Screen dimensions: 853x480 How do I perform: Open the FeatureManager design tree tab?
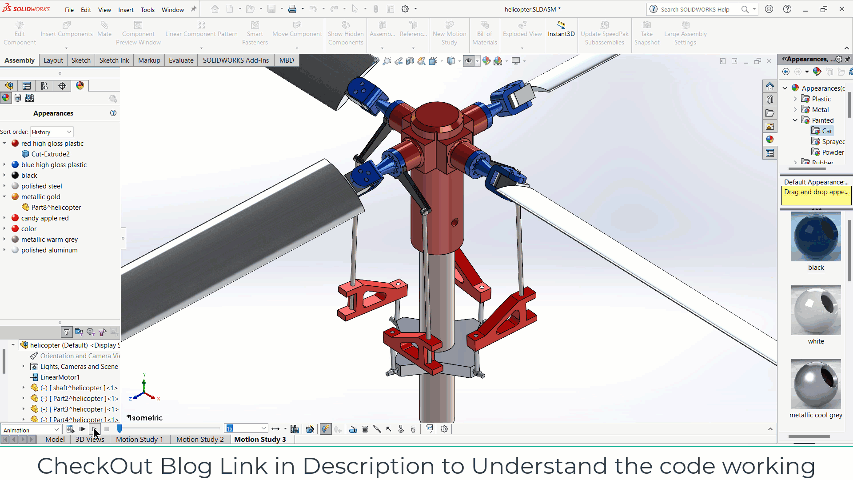click(9, 86)
